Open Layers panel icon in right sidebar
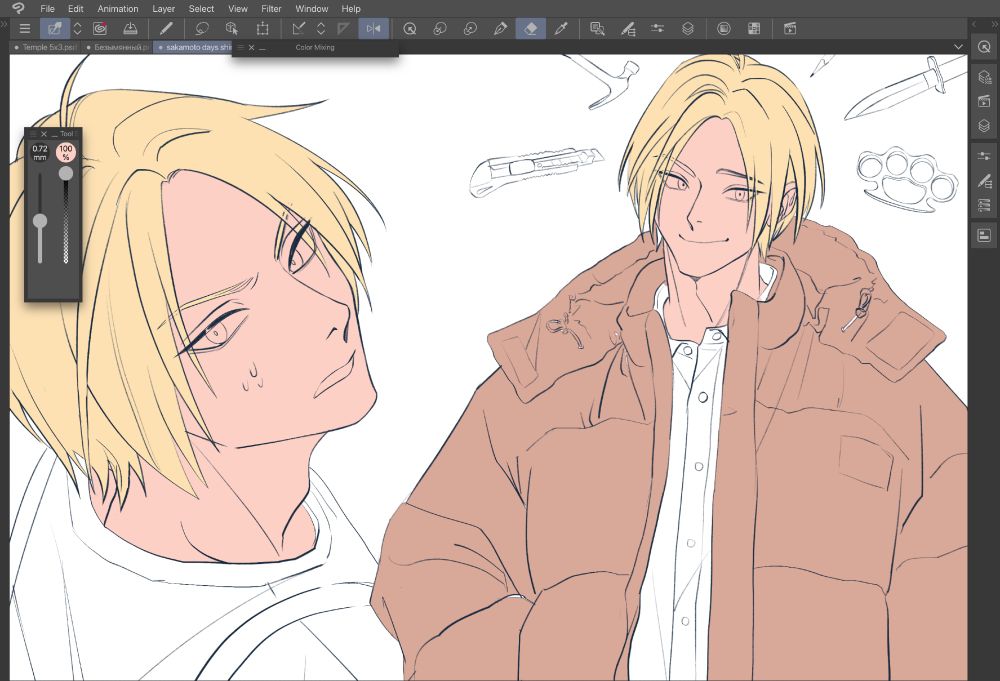 (984, 126)
